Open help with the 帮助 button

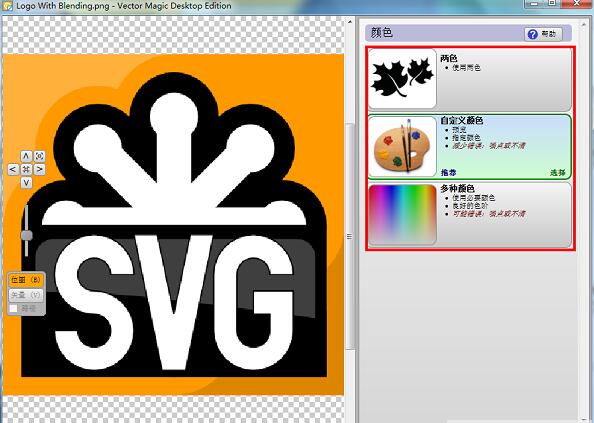[544, 34]
